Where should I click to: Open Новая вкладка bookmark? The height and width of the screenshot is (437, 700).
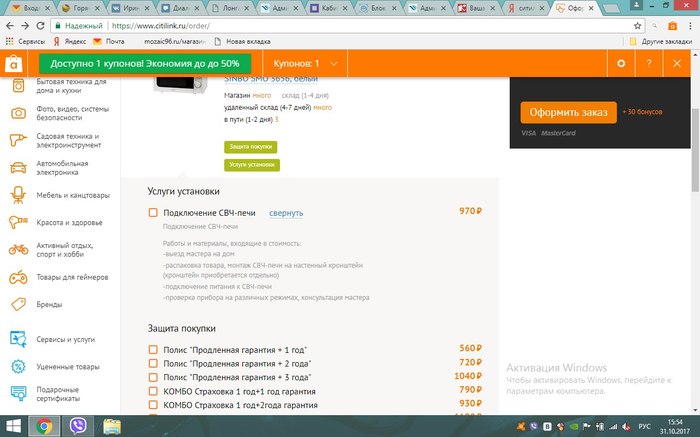242,41
